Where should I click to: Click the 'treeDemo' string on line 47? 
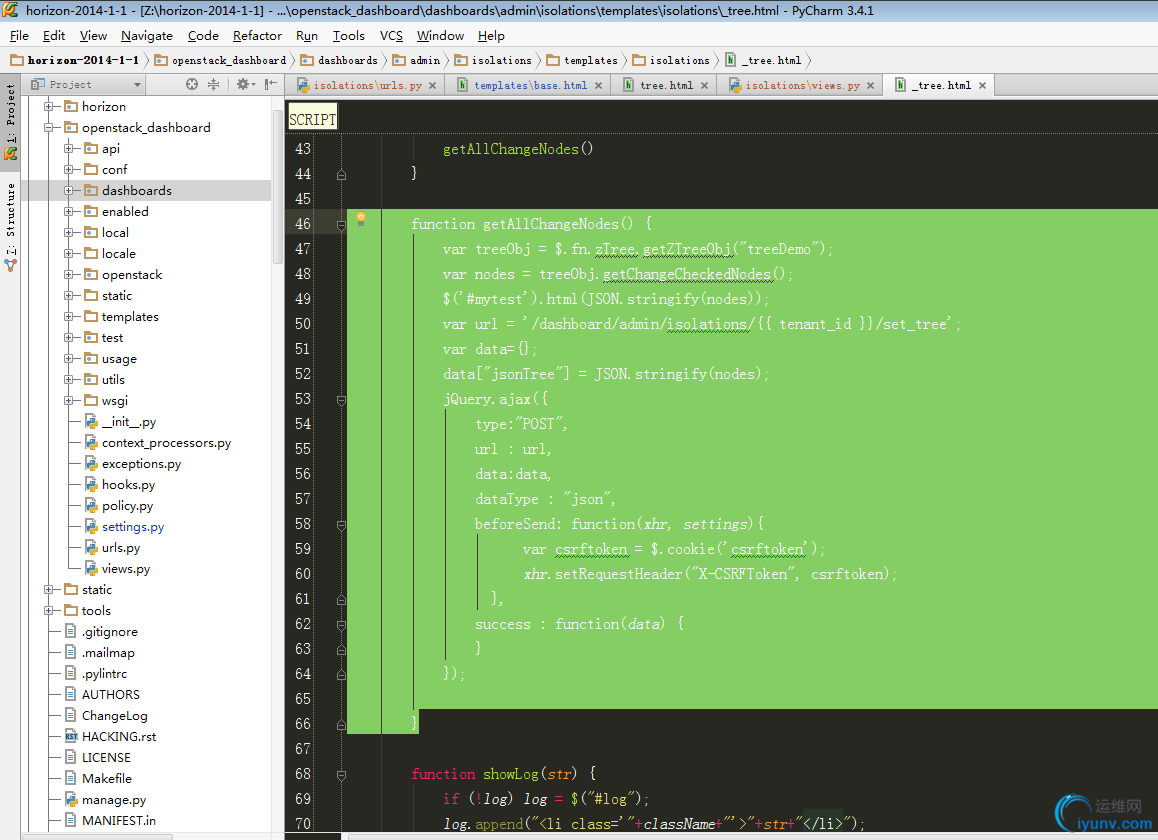pos(778,249)
